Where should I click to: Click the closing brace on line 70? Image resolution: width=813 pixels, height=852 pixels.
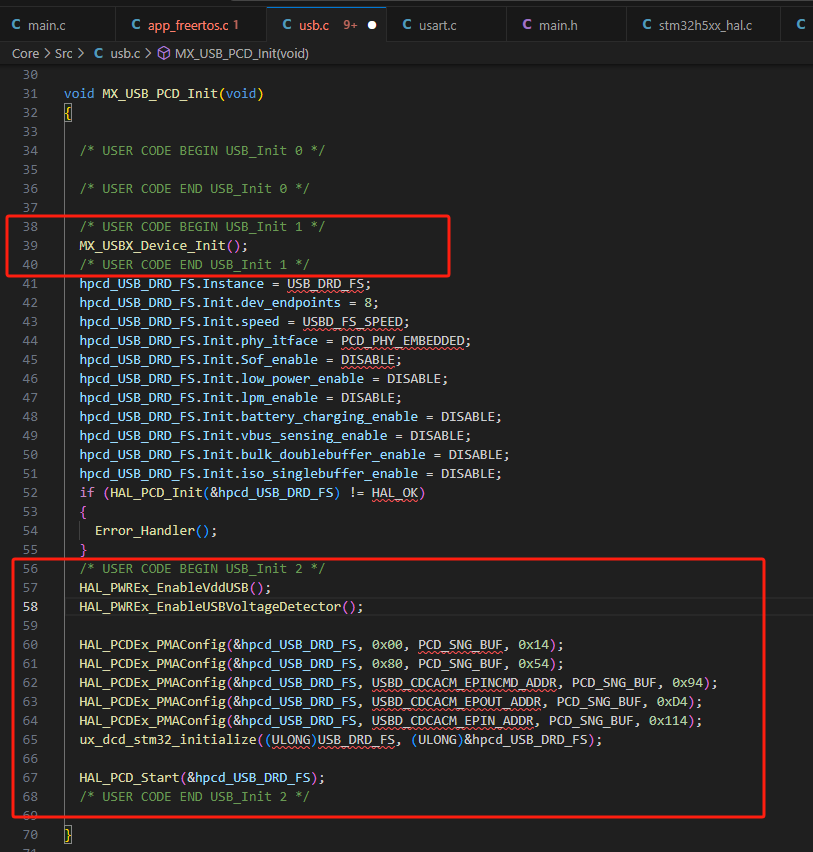pos(67,835)
